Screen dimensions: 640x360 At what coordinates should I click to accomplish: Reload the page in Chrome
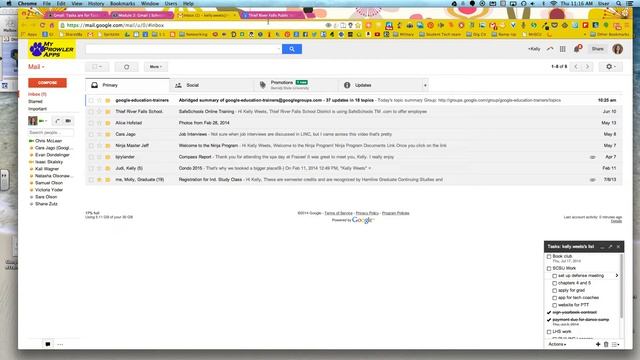coord(42,25)
